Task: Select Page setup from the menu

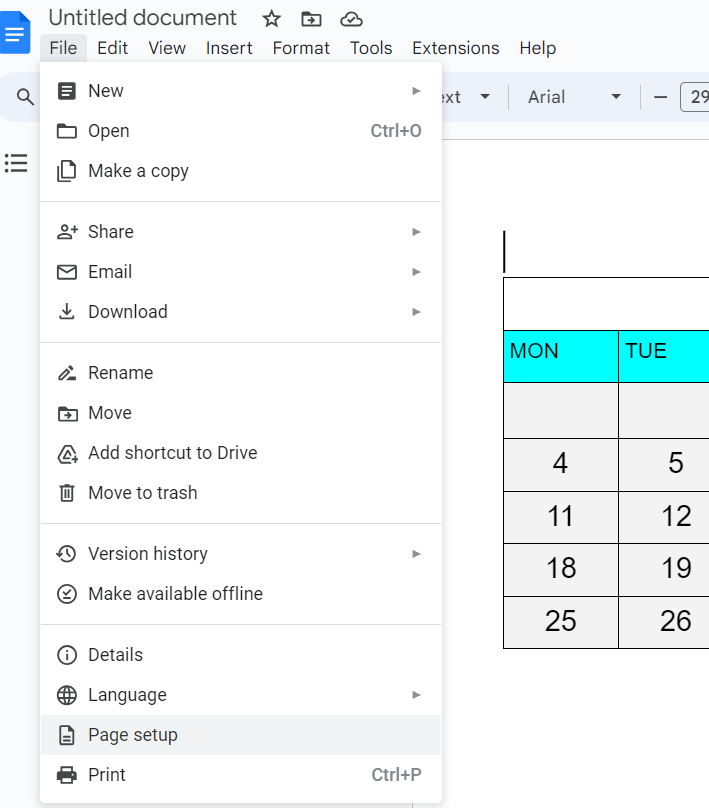Action: click(133, 735)
